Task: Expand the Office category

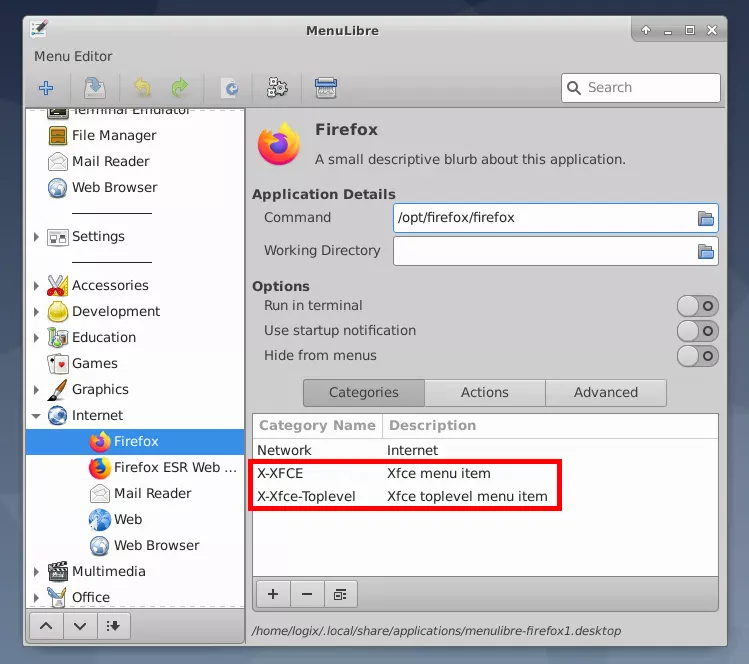Action: point(36,597)
